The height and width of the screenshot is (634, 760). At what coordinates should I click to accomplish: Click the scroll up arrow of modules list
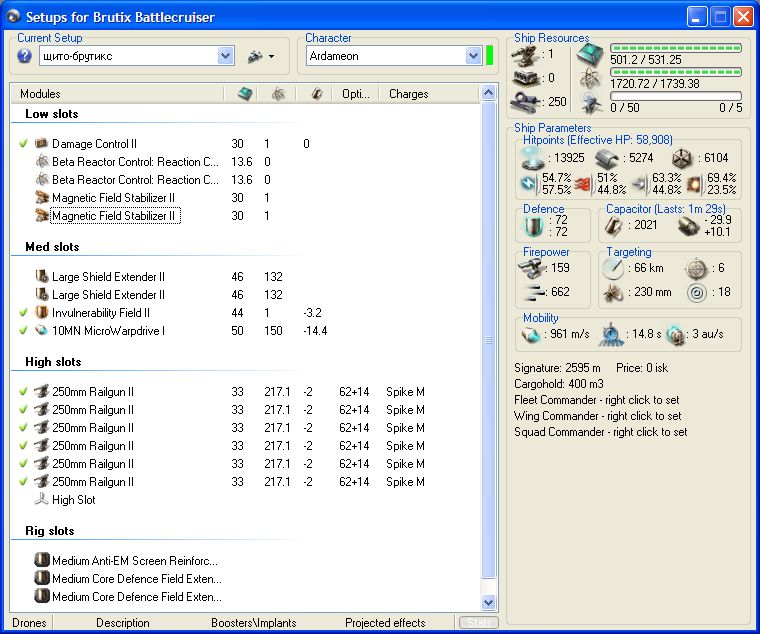(x=489, y=93)
